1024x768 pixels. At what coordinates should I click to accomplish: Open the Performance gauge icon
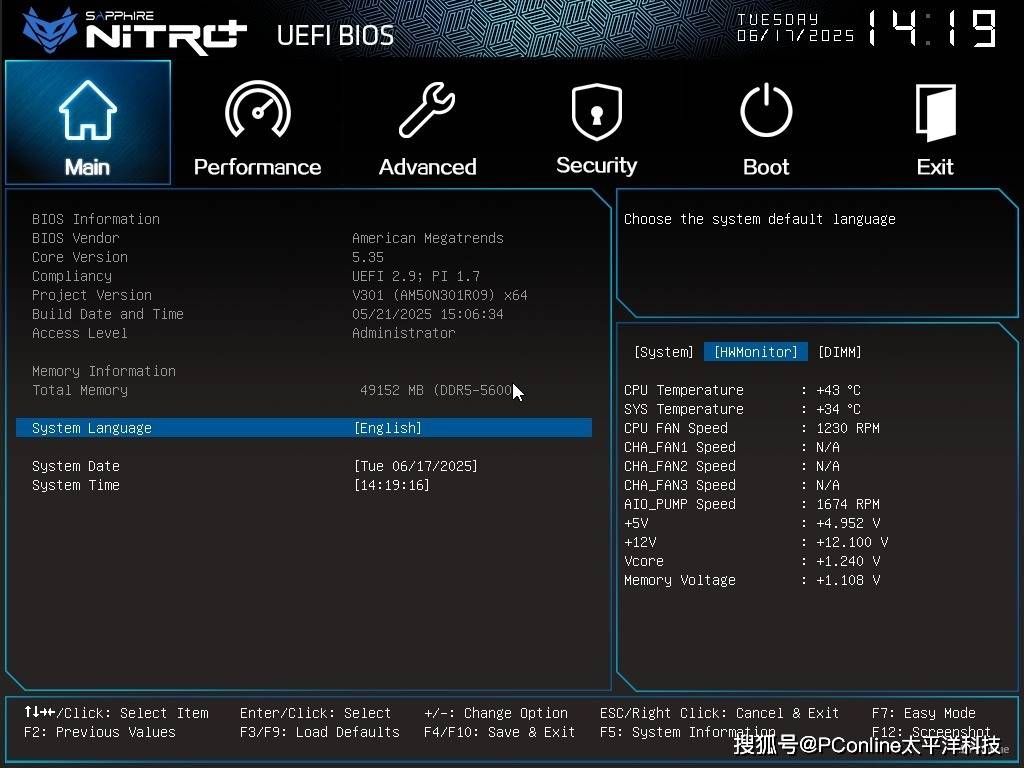pos(257,111)
